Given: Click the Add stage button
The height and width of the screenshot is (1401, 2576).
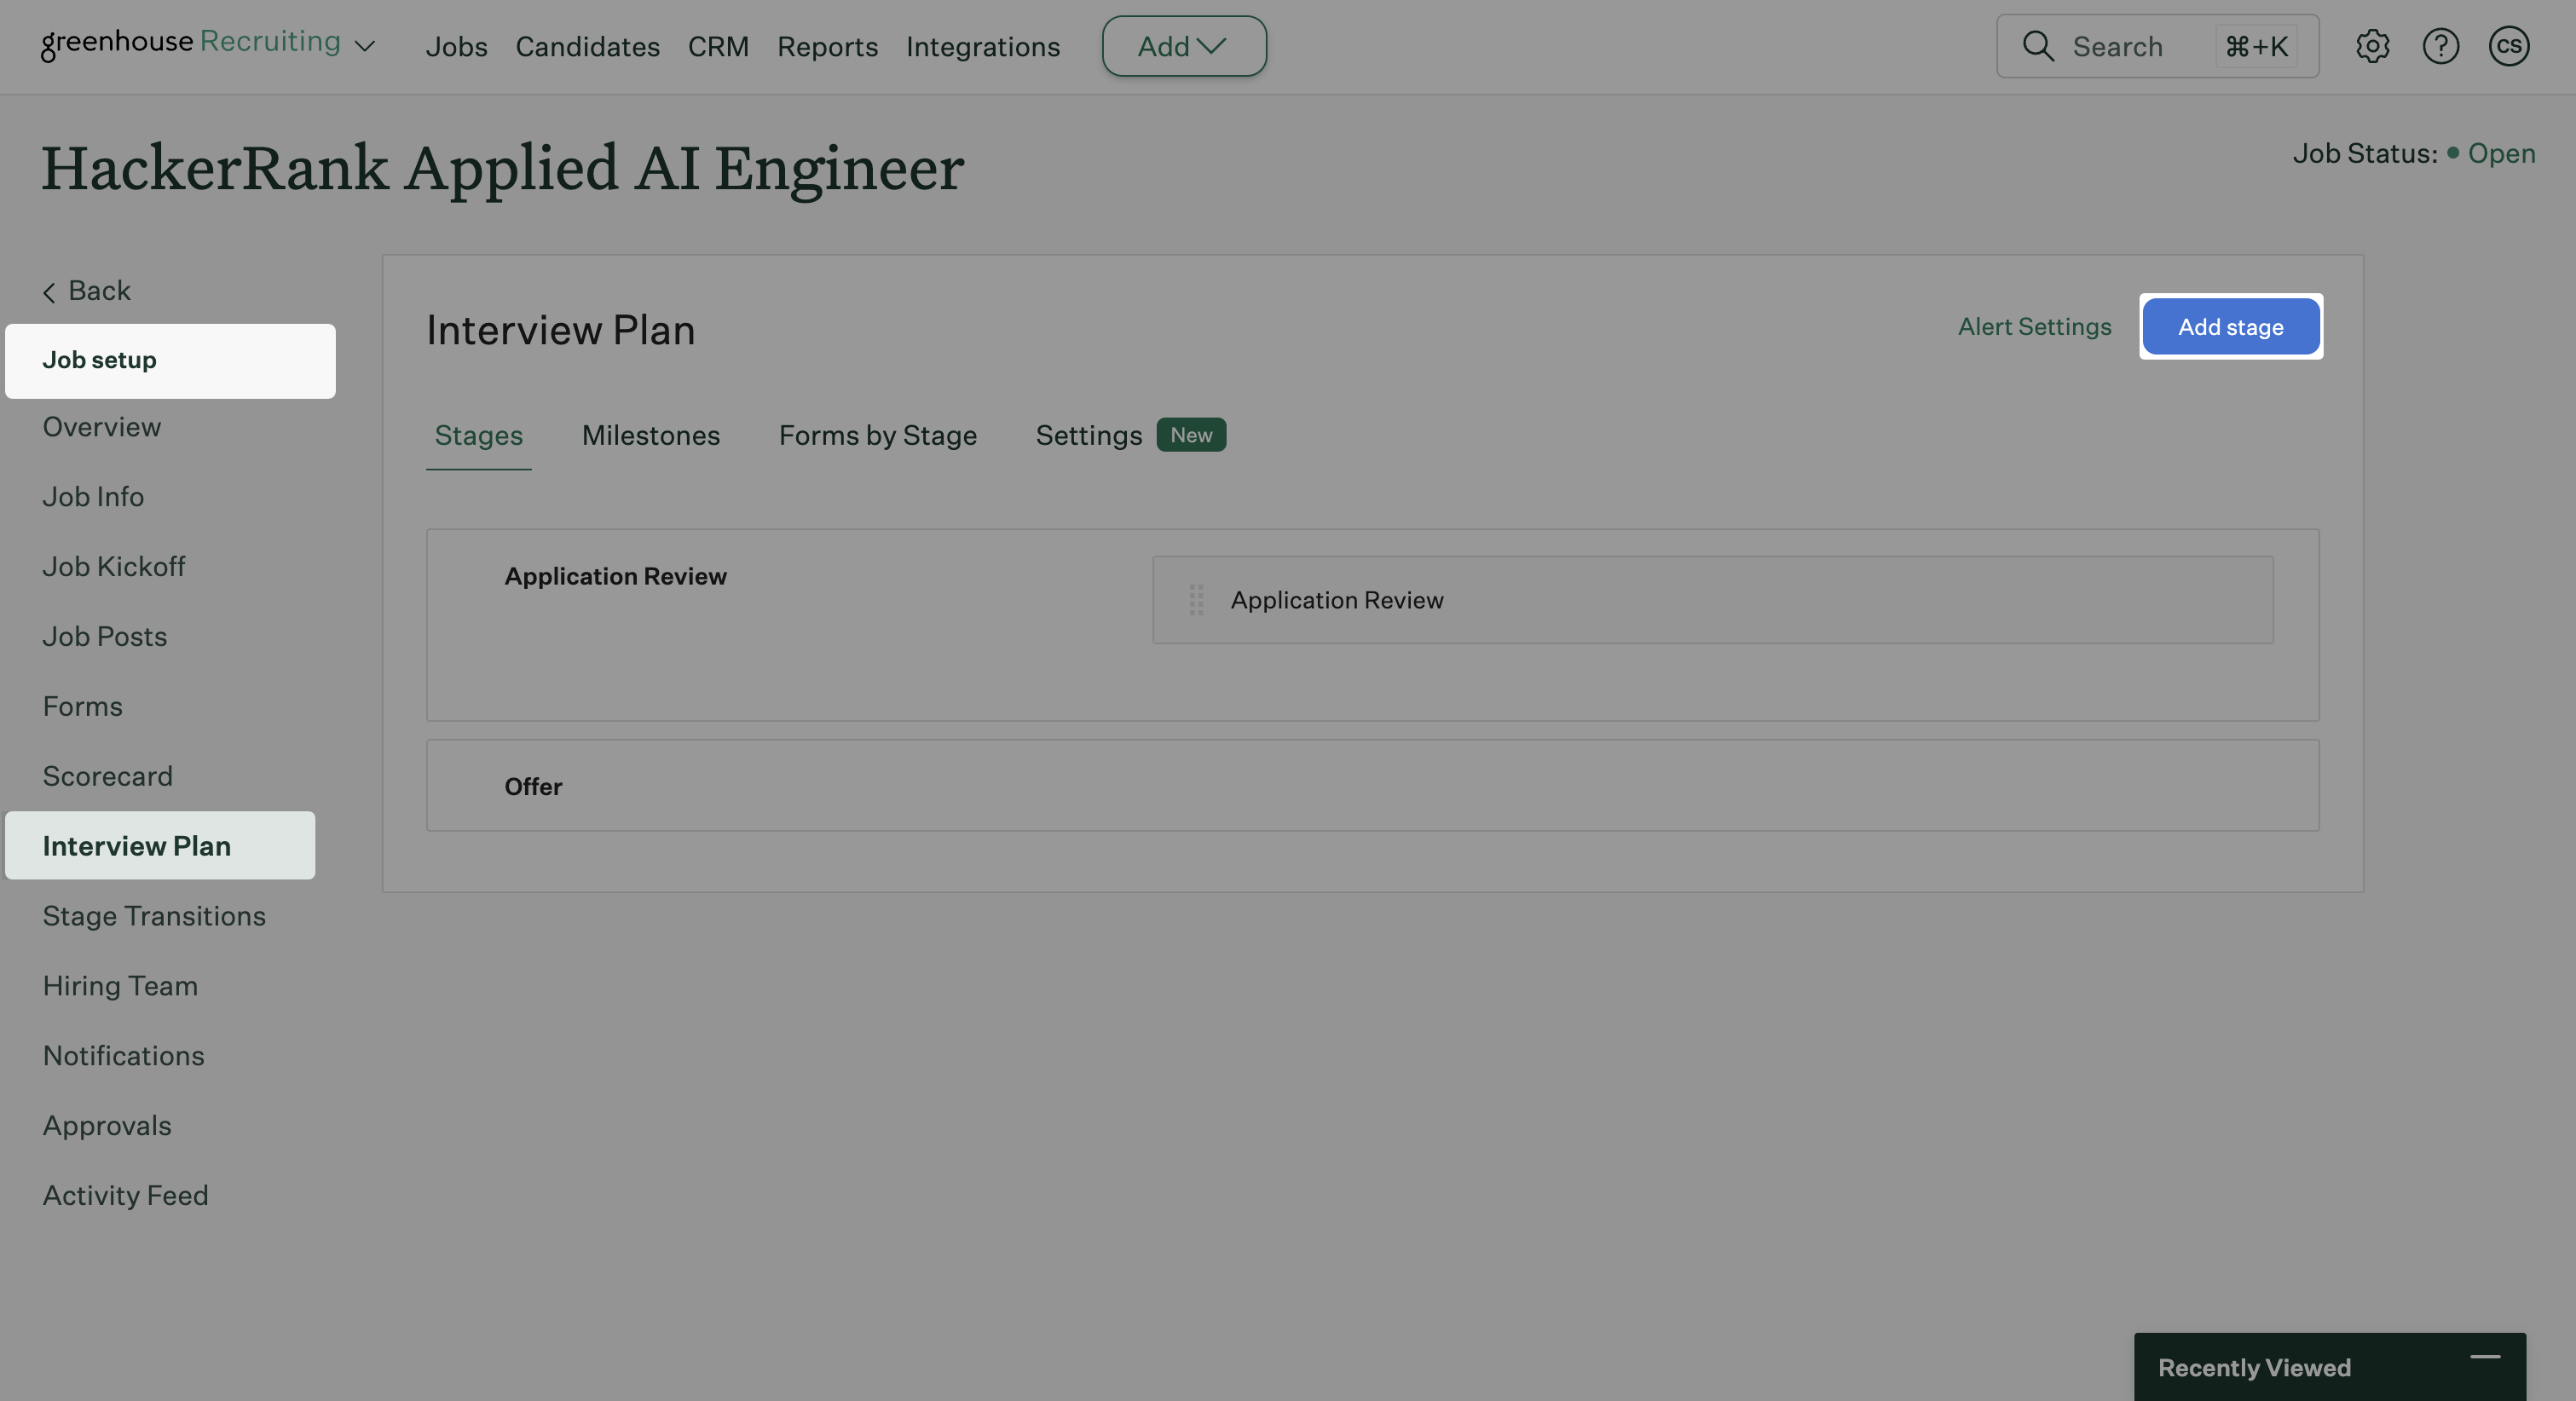Looking at the screenshot, I should coord(2230,327).
